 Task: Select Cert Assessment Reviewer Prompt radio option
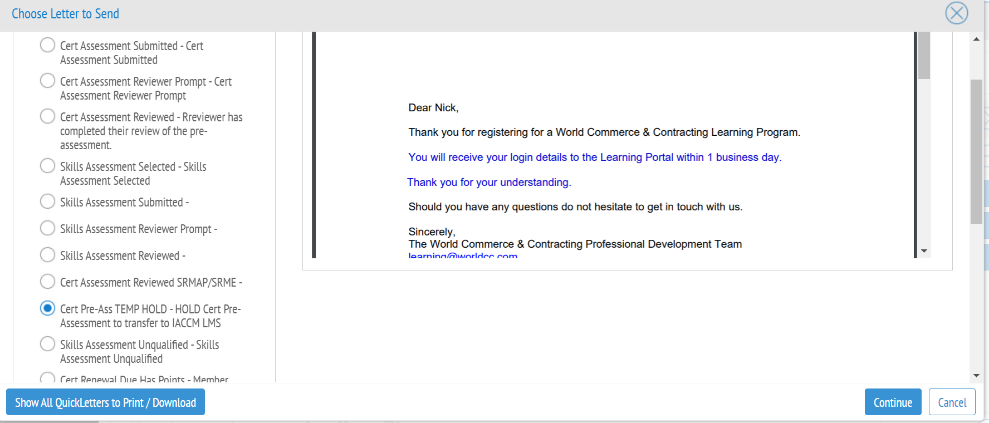tap(47, 81)
